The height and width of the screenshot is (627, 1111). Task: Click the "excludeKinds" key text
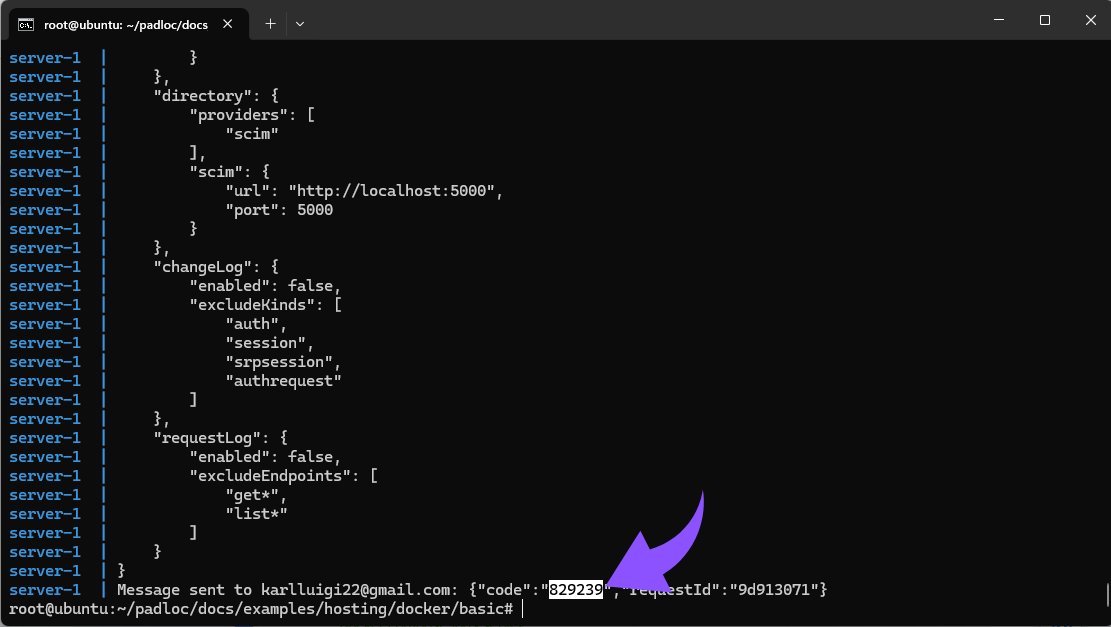(x=252, y=305)
